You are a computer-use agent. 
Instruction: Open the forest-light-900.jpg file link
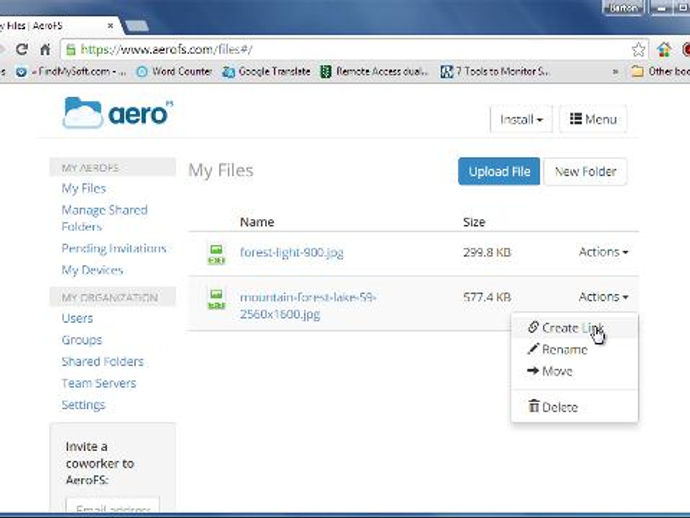click(291, 253)
